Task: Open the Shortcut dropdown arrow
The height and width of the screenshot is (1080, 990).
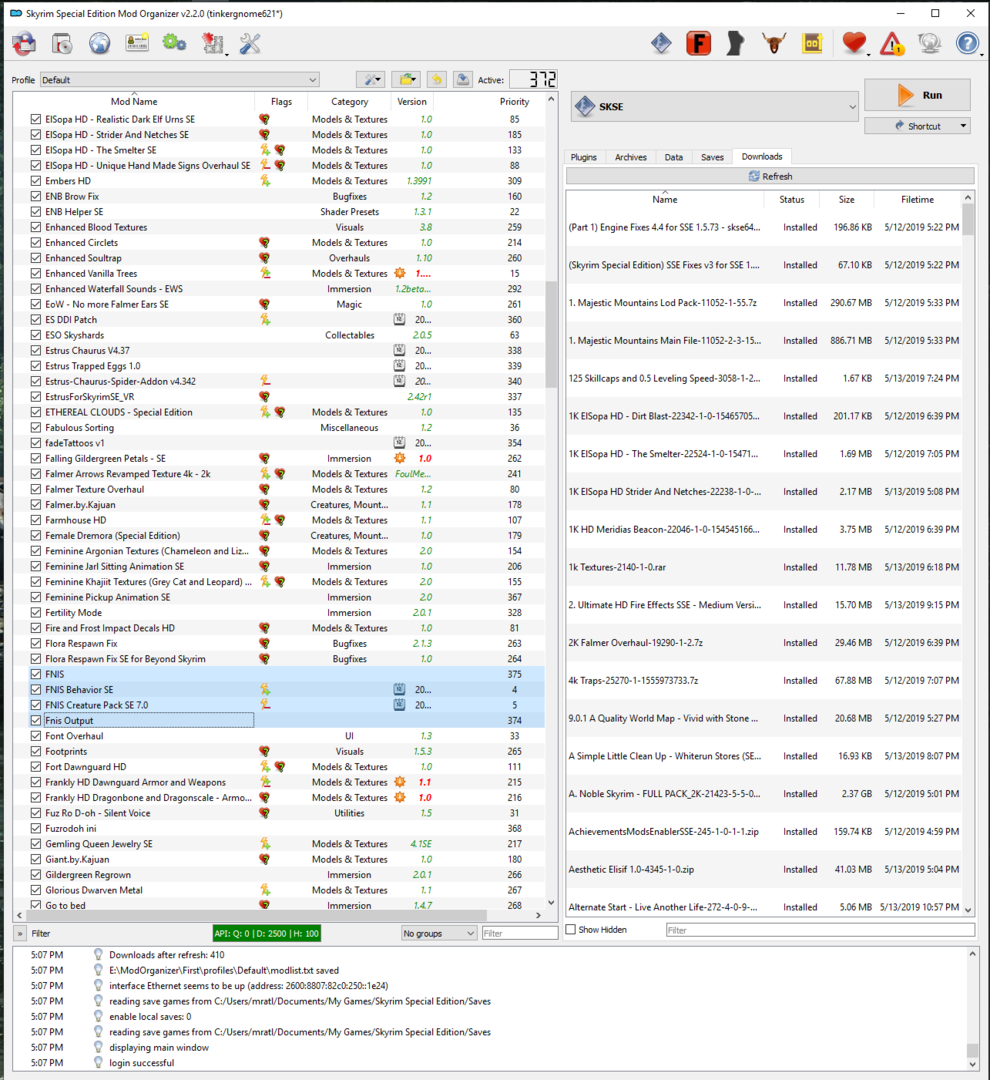Action: [963, 126]
